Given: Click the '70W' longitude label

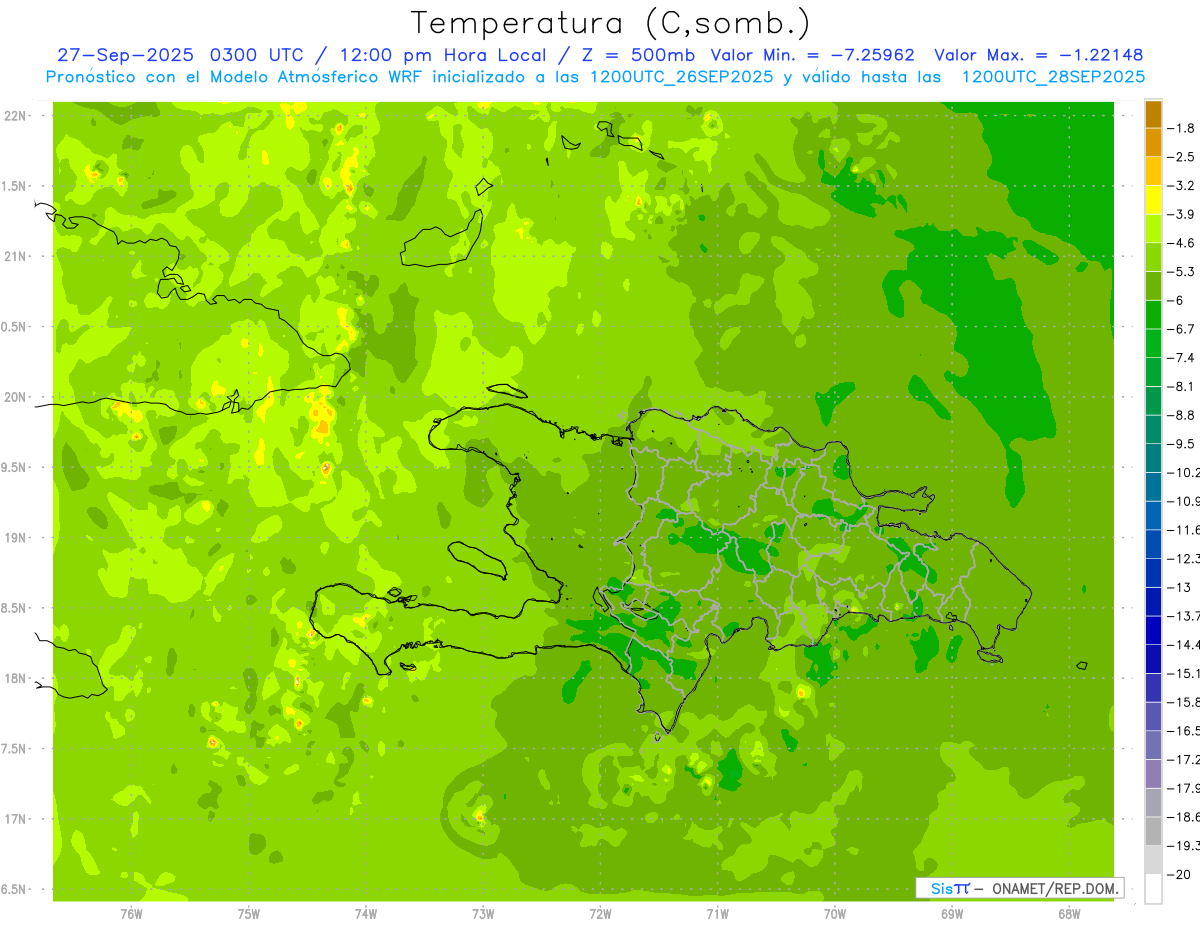Looking at the screenshot, I should click(835, 914).
